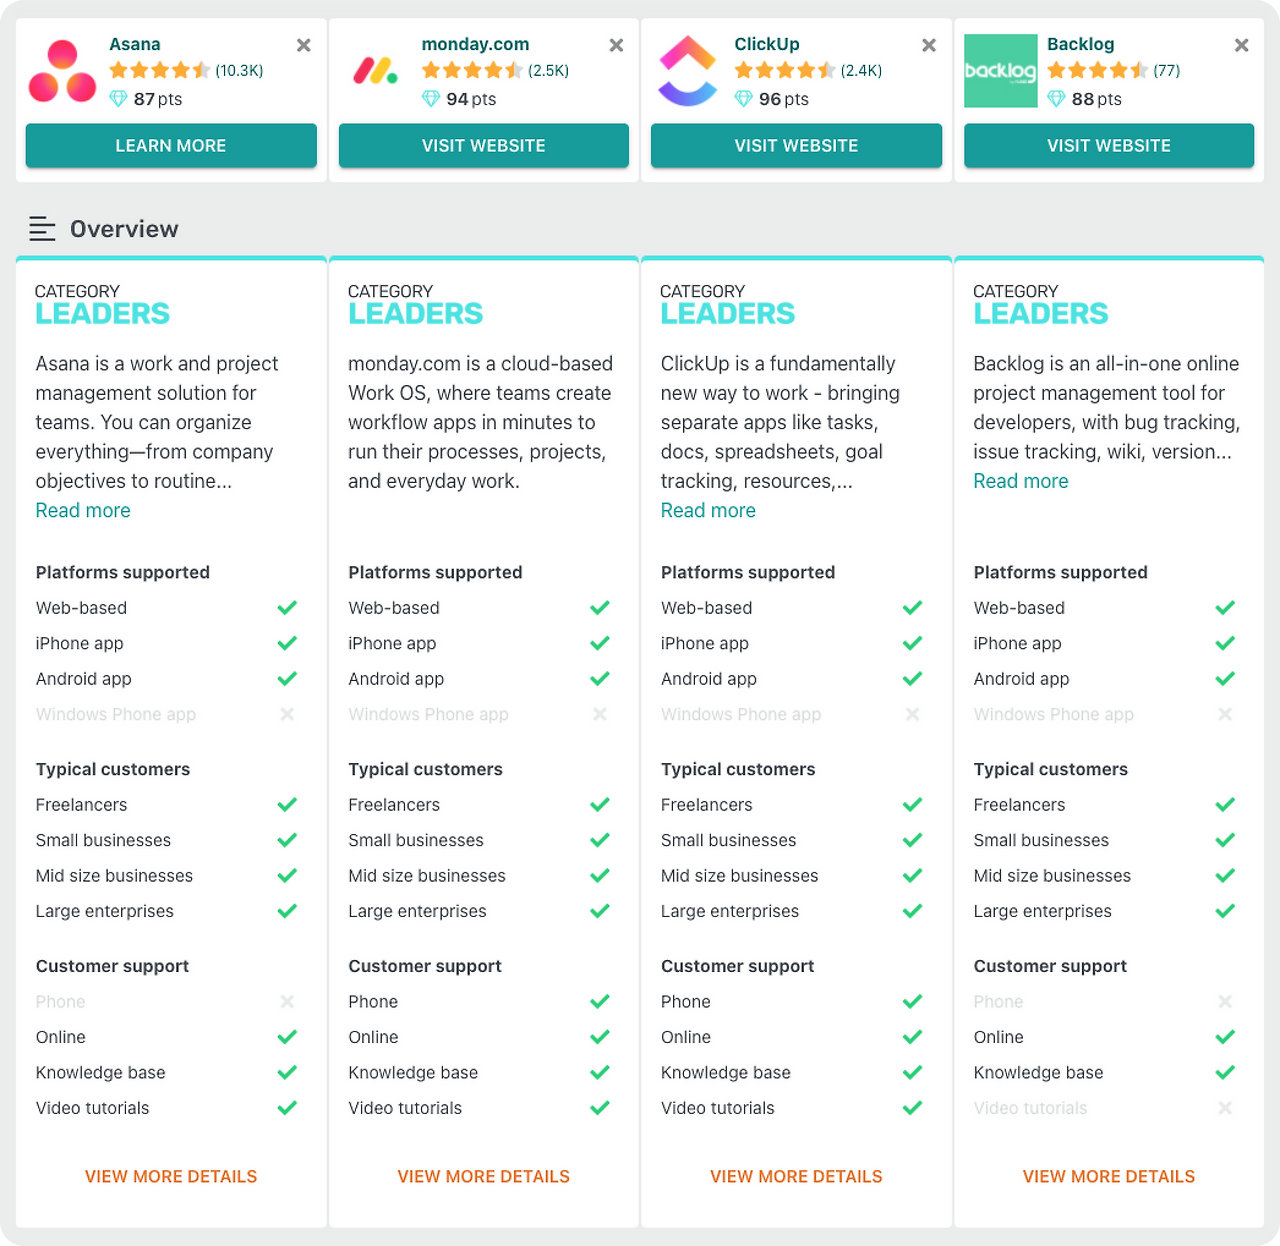
Task: Click the monday.com logo icon
Action: click(x=375, y=71)
